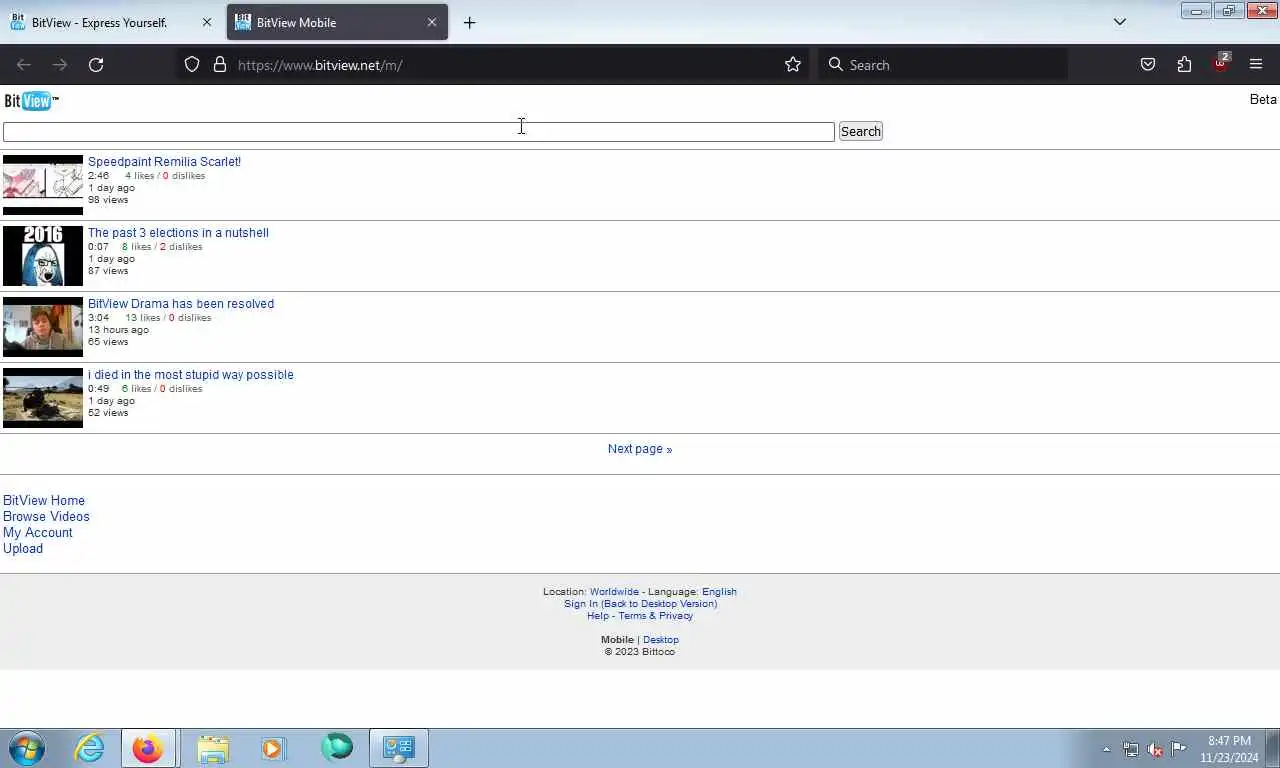Click the Beta label

click(1263, 100)
